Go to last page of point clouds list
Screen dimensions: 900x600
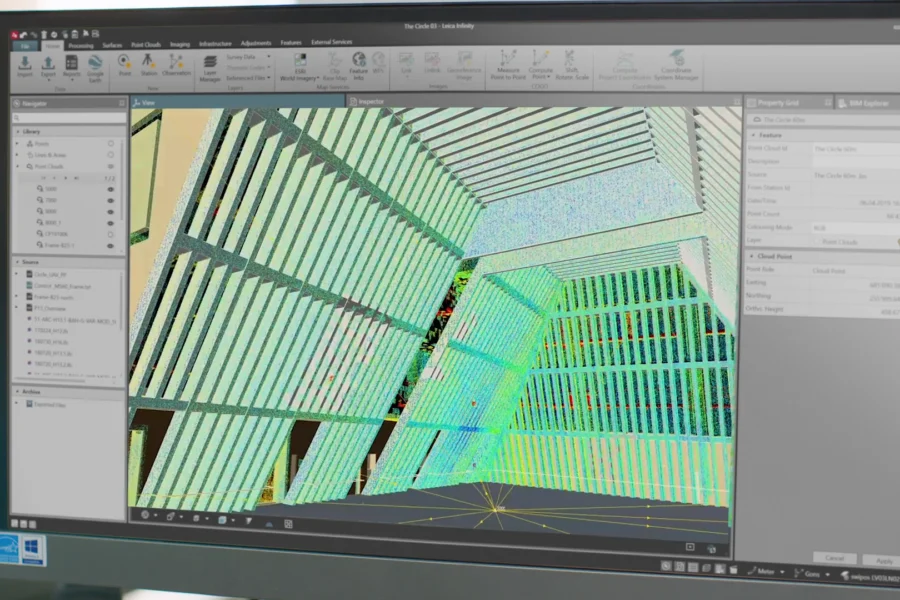[76, 178]
